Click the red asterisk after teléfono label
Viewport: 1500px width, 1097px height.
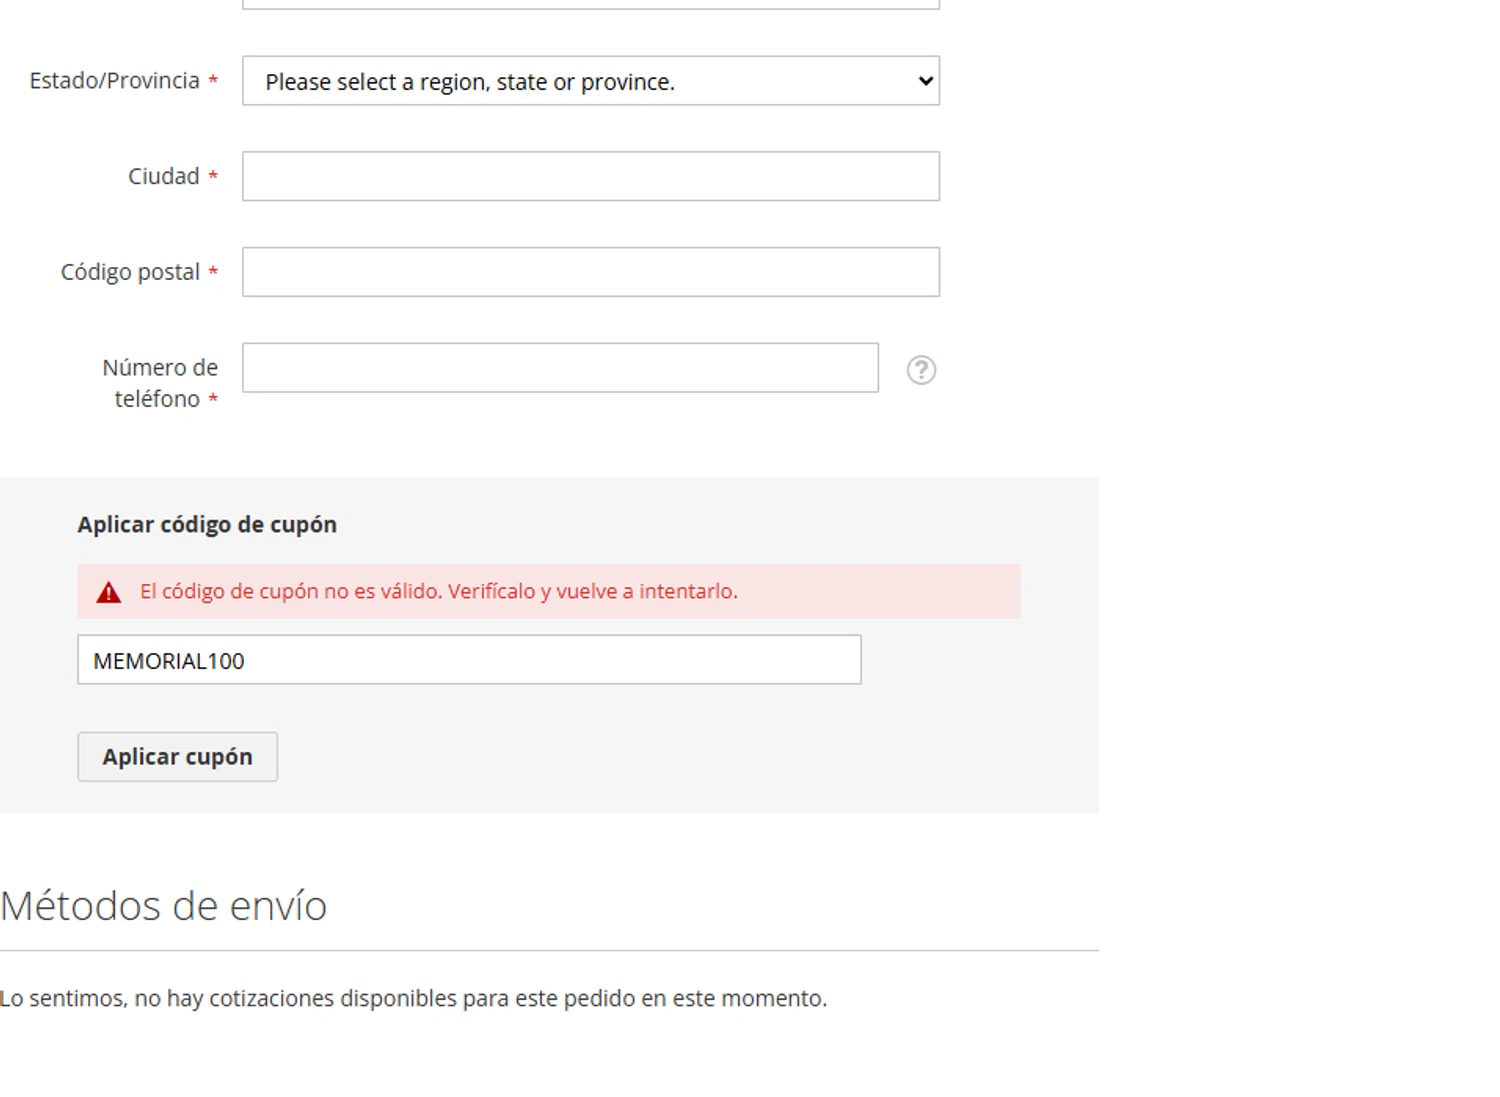(213, 400)
